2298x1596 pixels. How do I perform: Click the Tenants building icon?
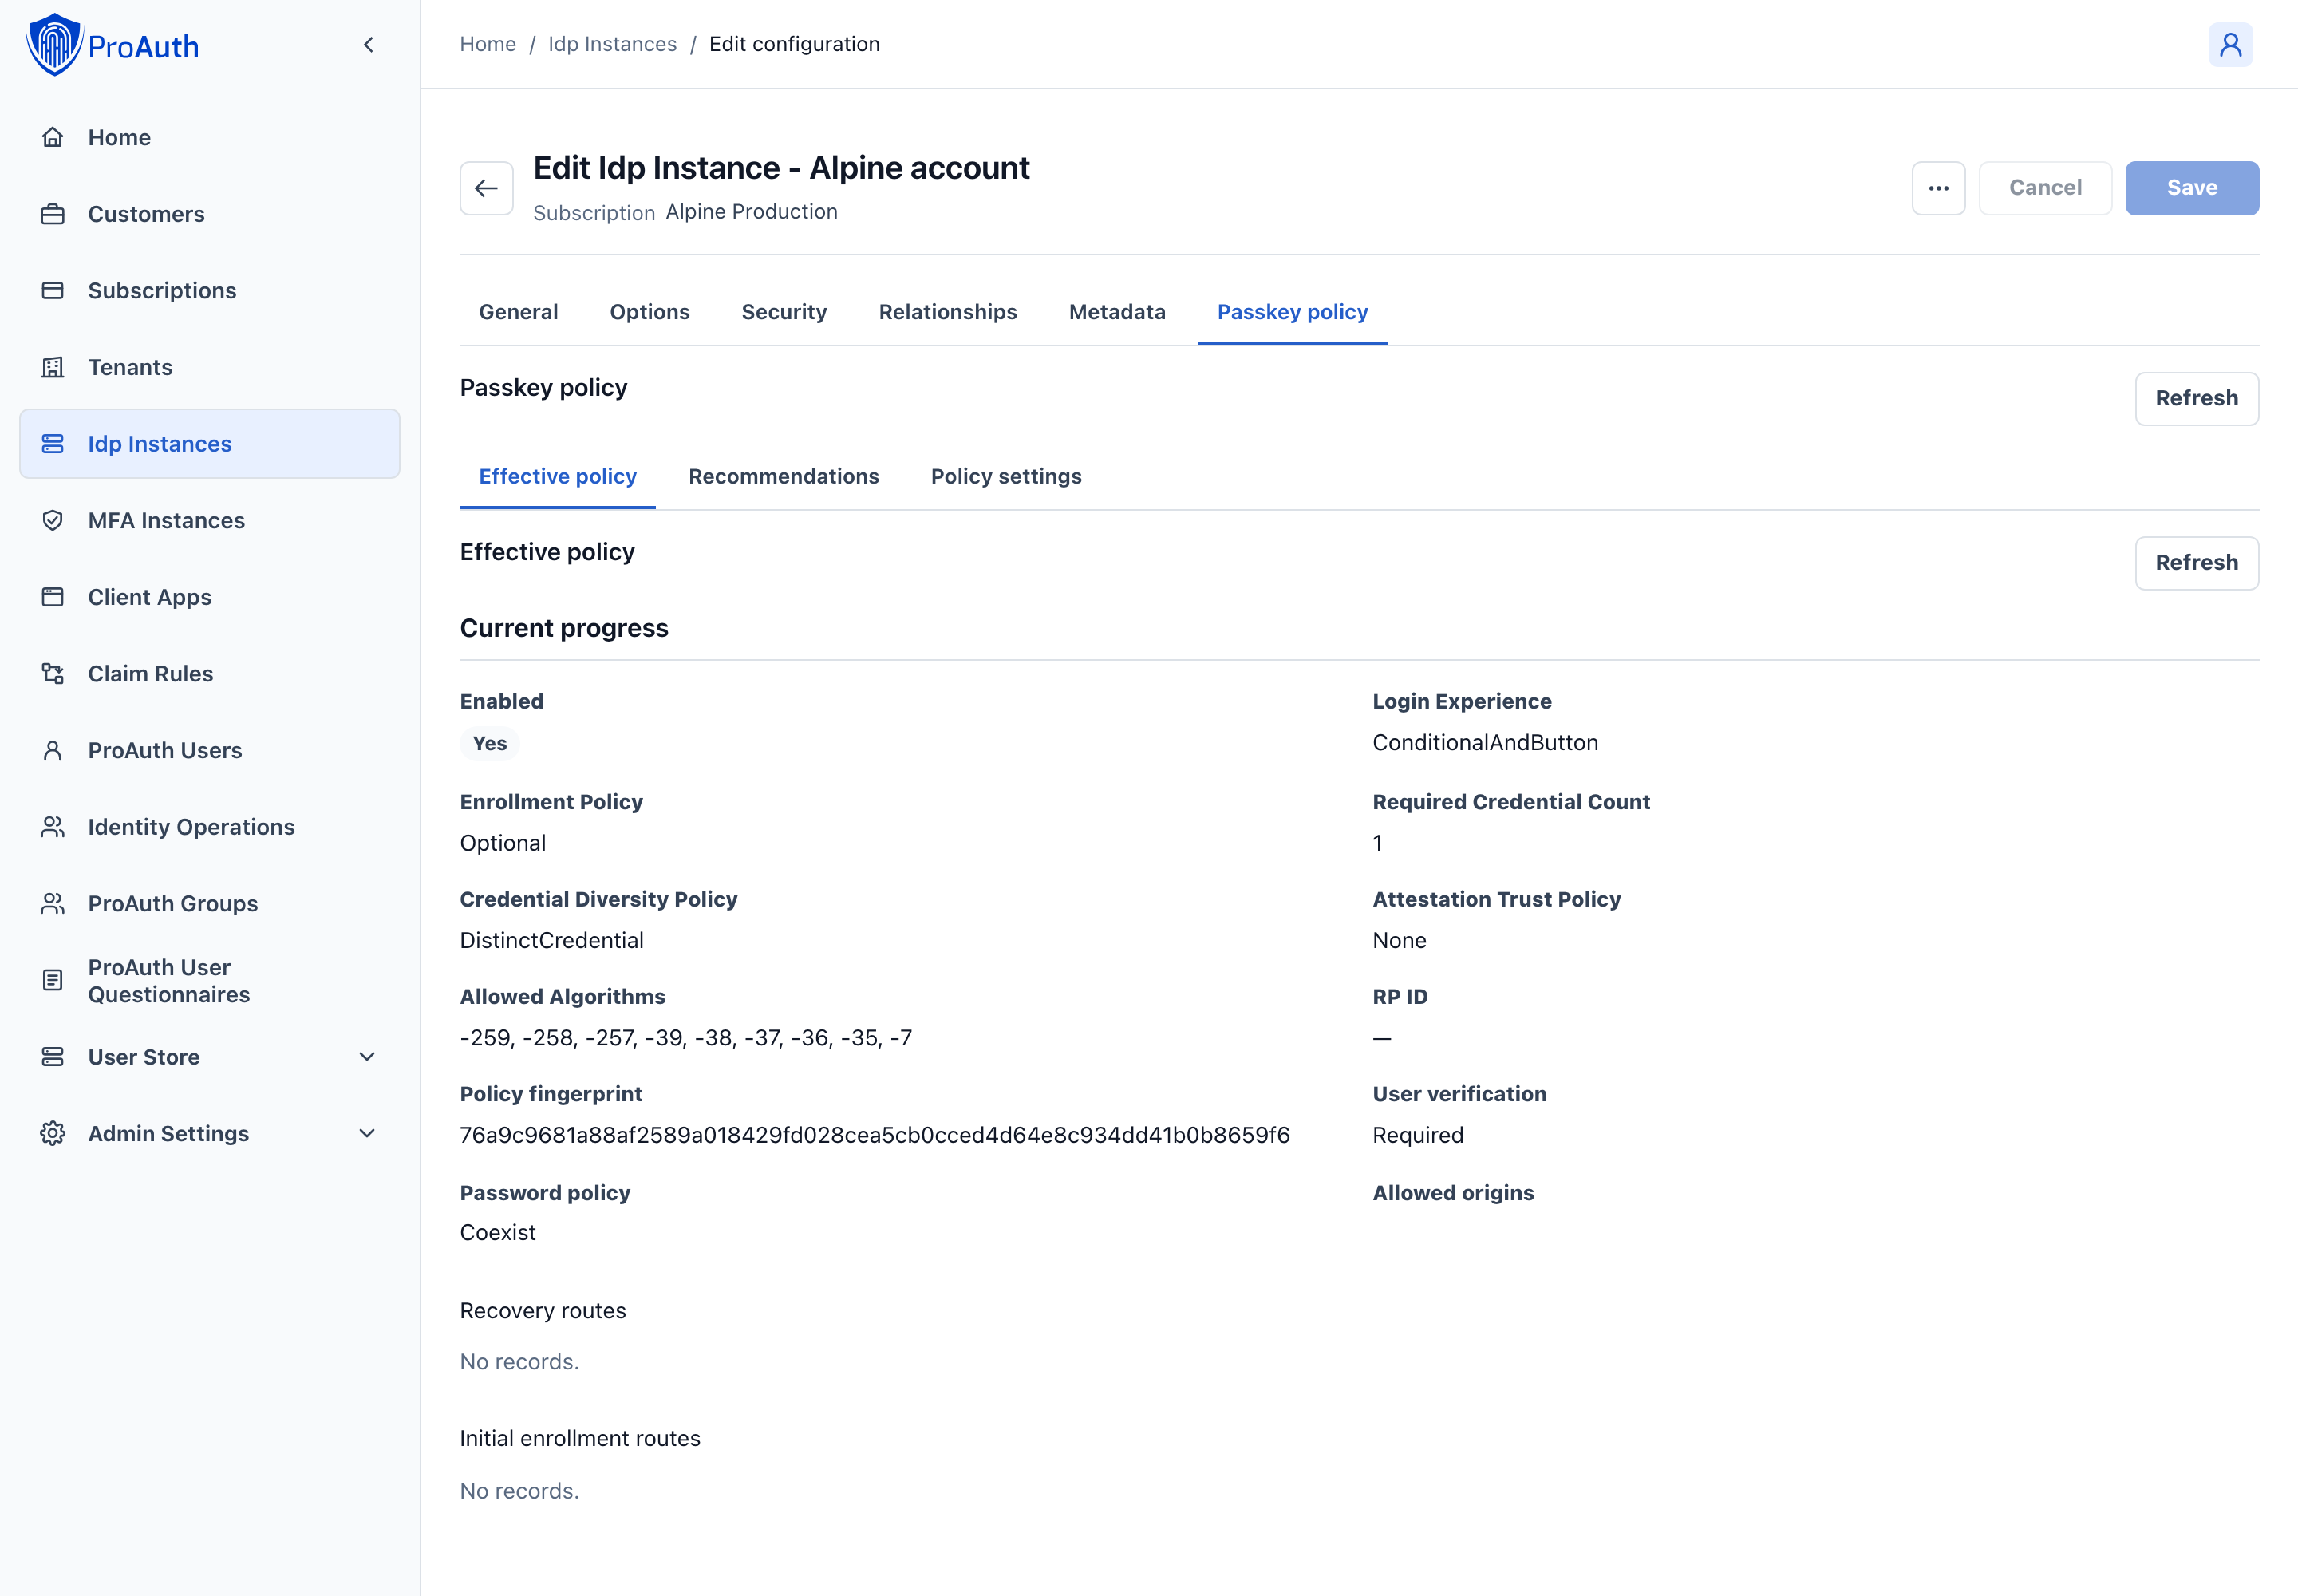(53, 367)
